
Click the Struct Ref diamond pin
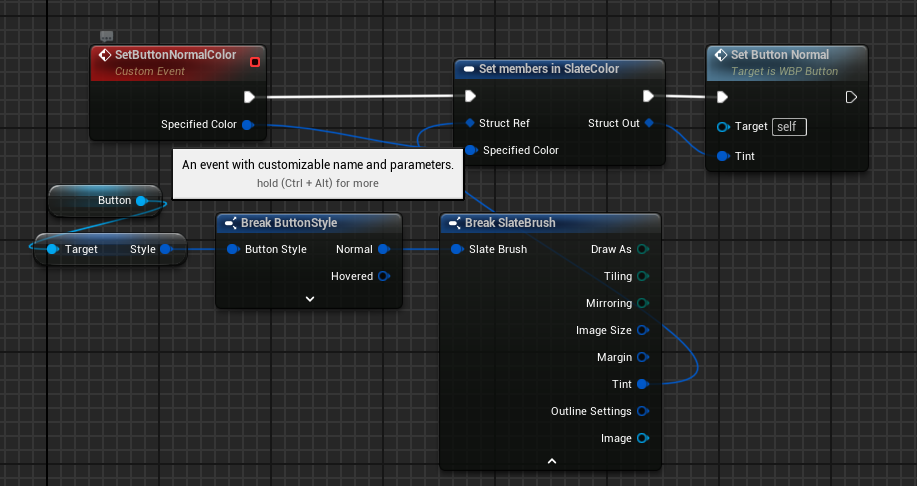(x=470, y=123)
